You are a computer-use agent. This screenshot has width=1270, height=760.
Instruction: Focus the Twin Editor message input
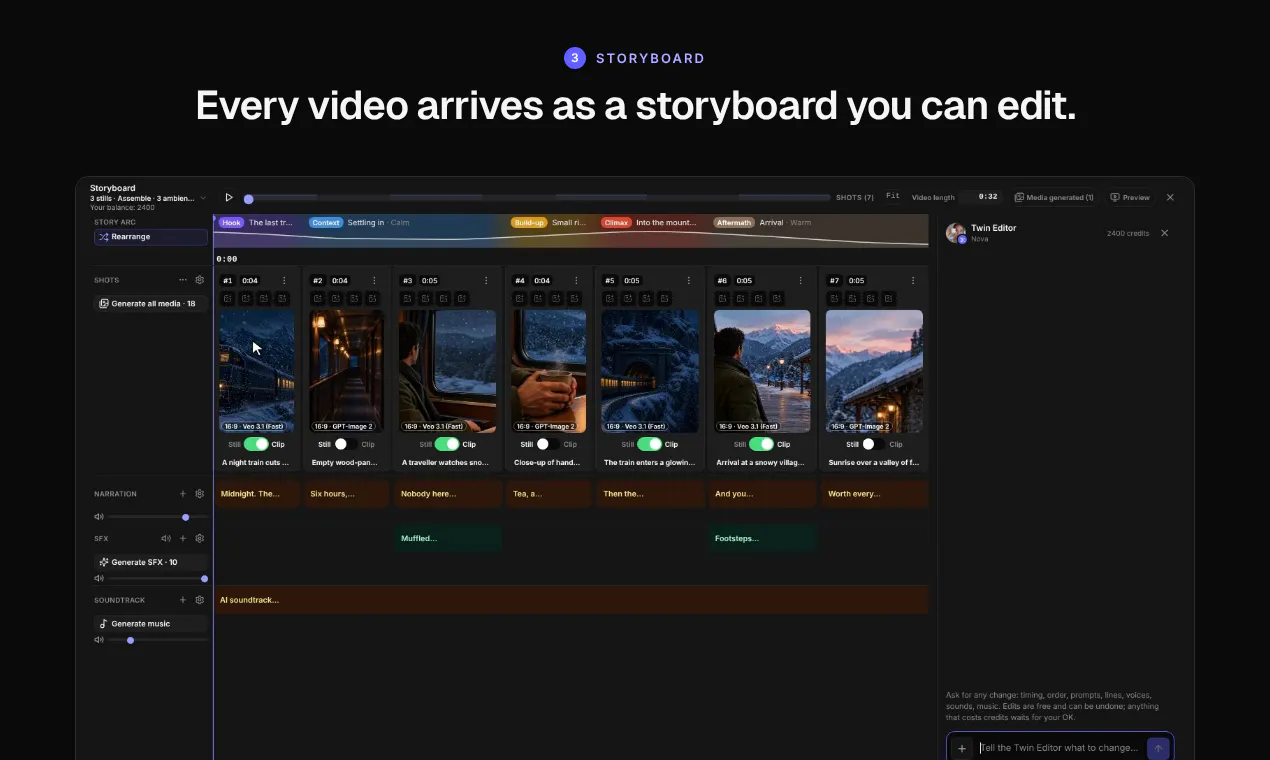click(1059, 748)
